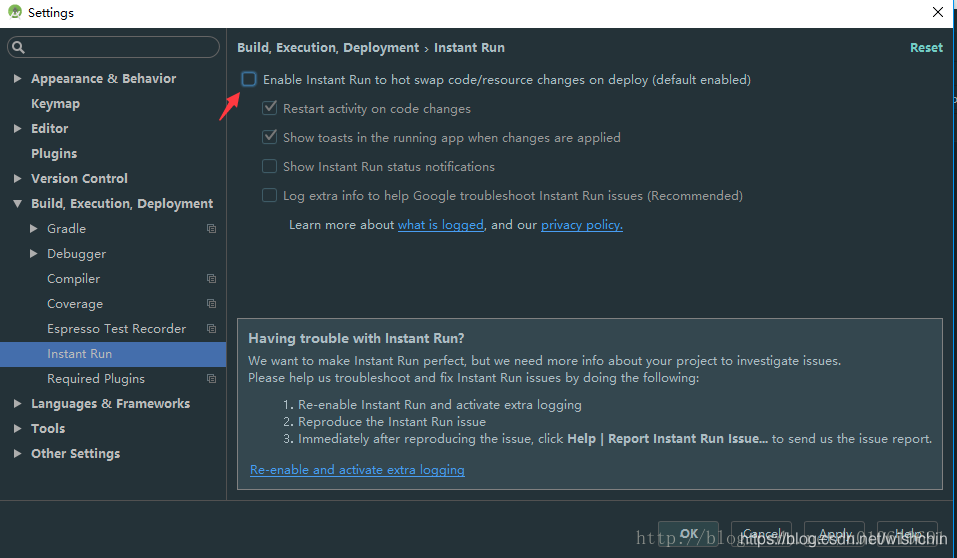Check Log extra info for Google troubleshooting
The image size is (957, 558).
tap(269, 195)
